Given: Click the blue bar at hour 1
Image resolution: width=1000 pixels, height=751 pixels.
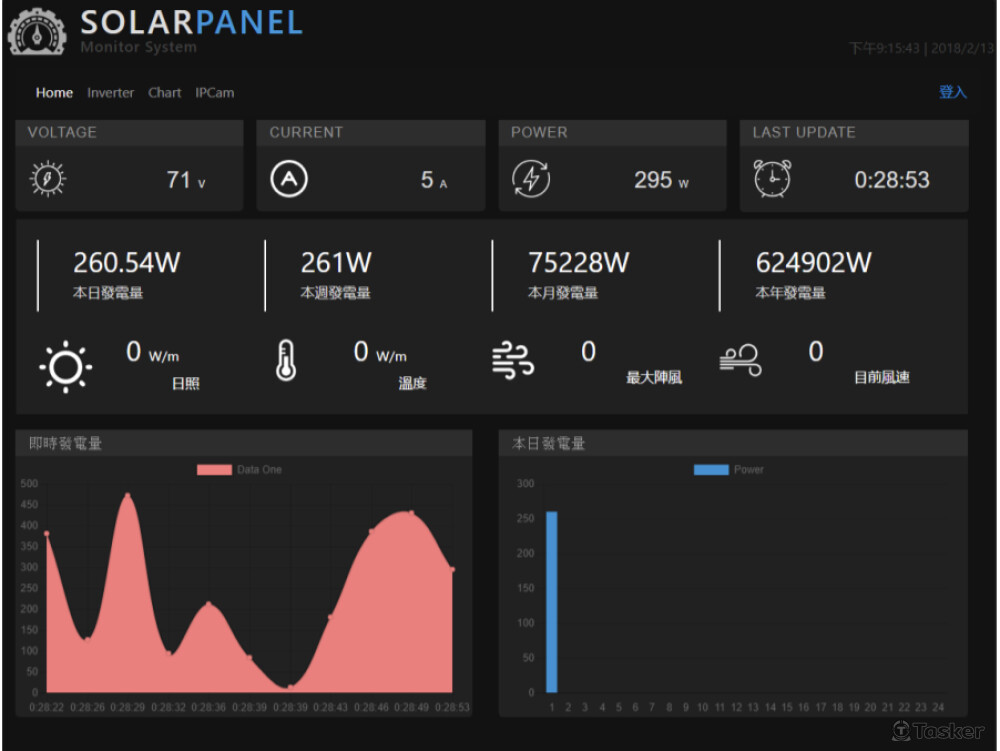Looking at the screenshot, I should [x=552, y=602].
